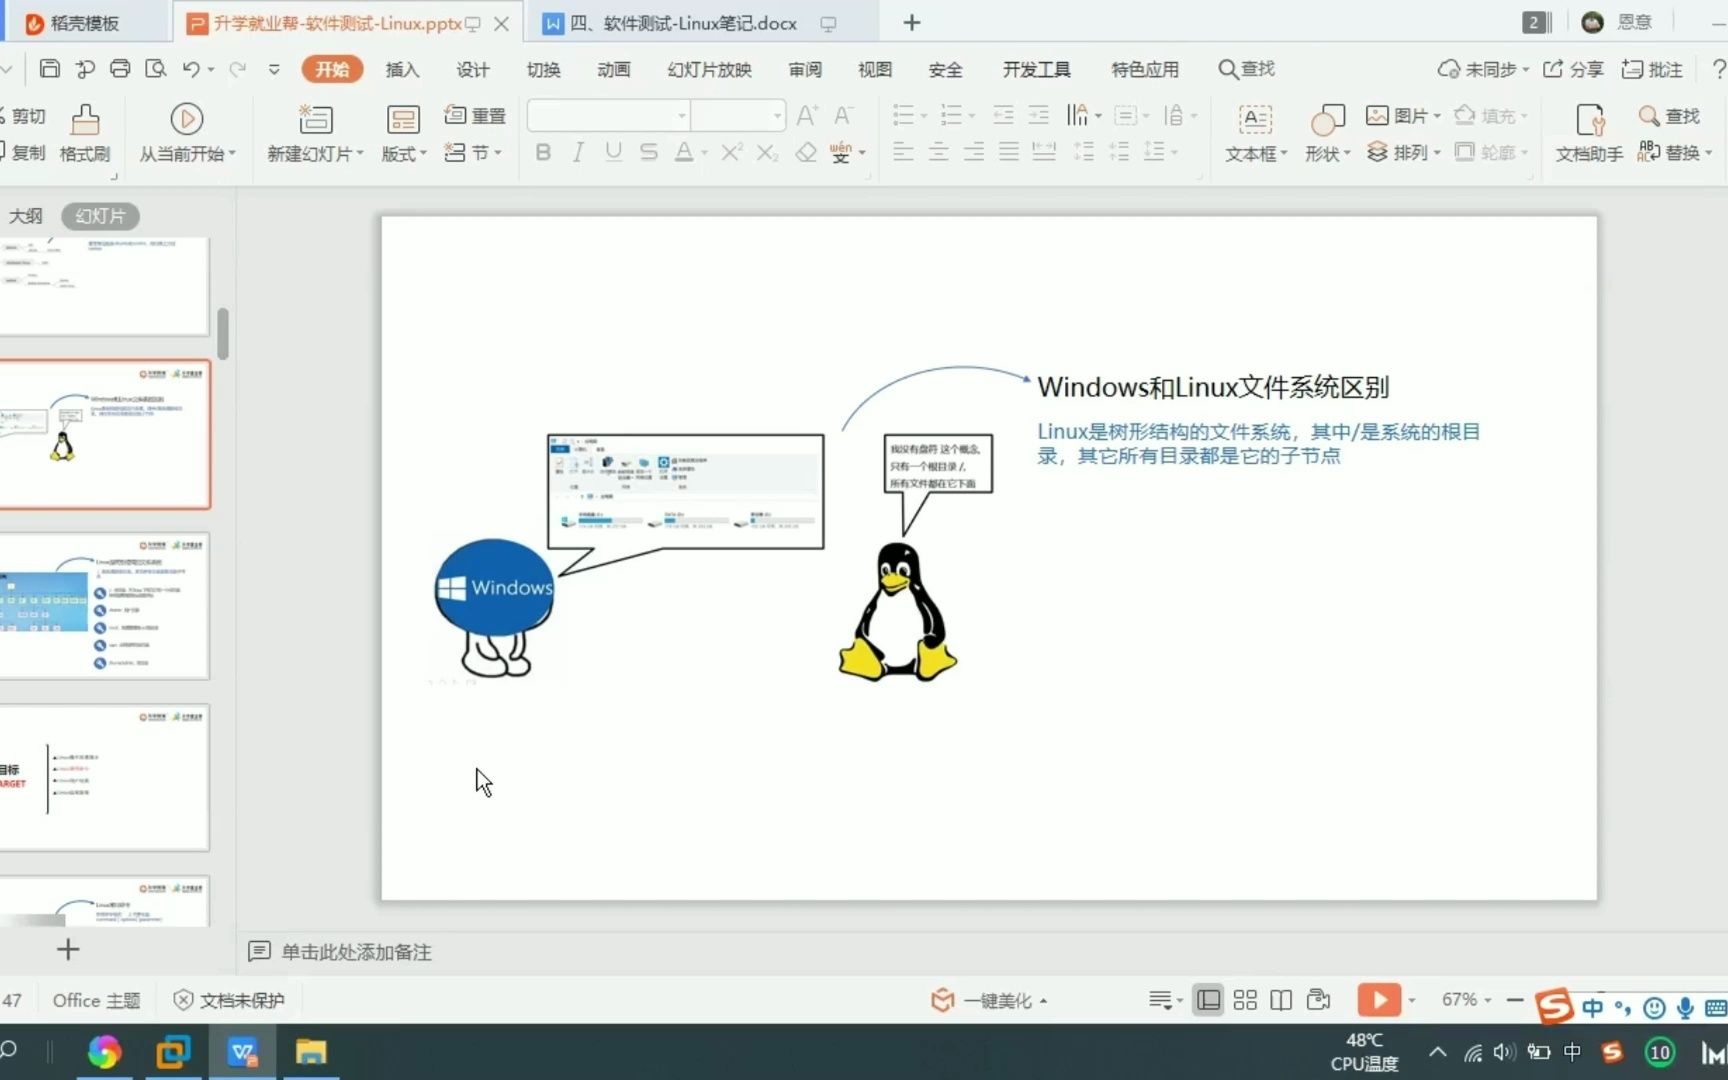Click the New Slide icon
The width and height of the screenshot is (1728, 1080).
(x=315, y=119)
